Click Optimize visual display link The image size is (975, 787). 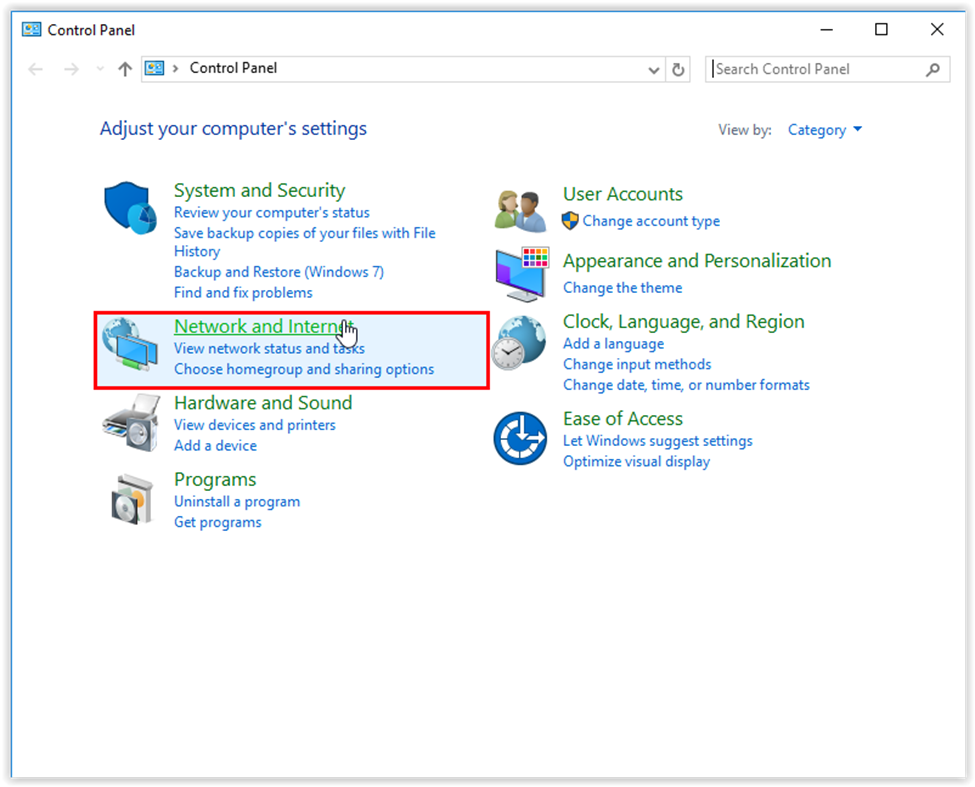[637, 462]
